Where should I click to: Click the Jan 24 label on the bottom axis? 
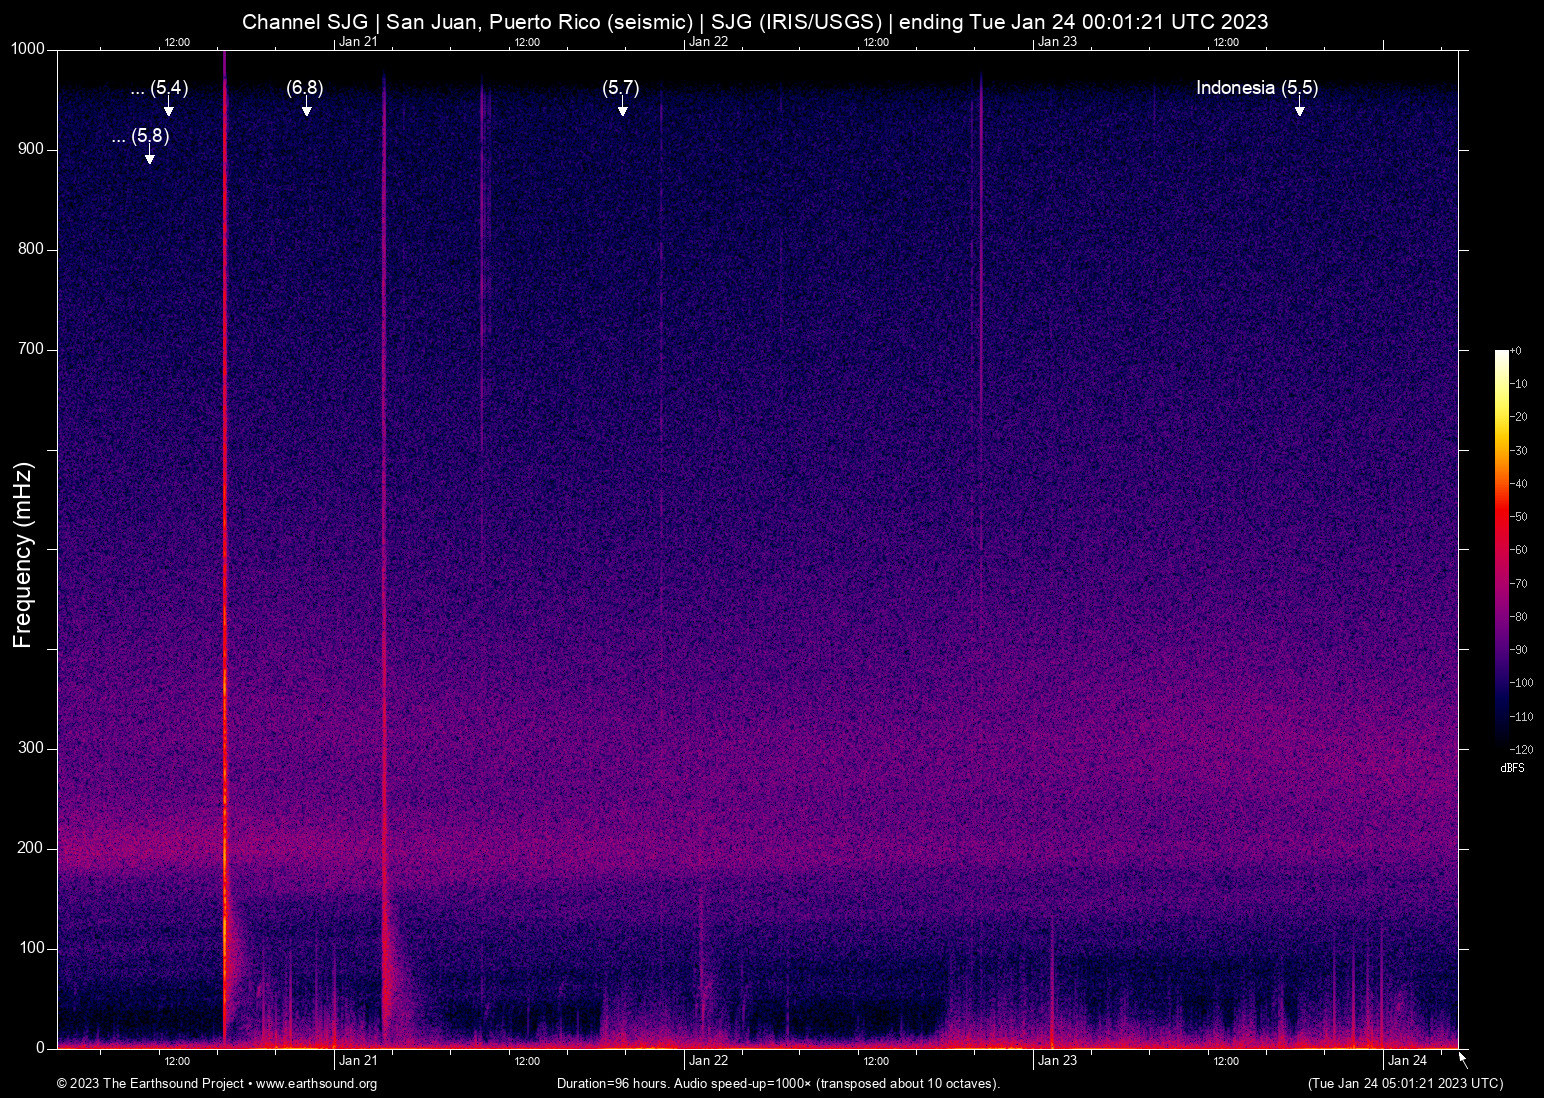pos(1407,1061)
